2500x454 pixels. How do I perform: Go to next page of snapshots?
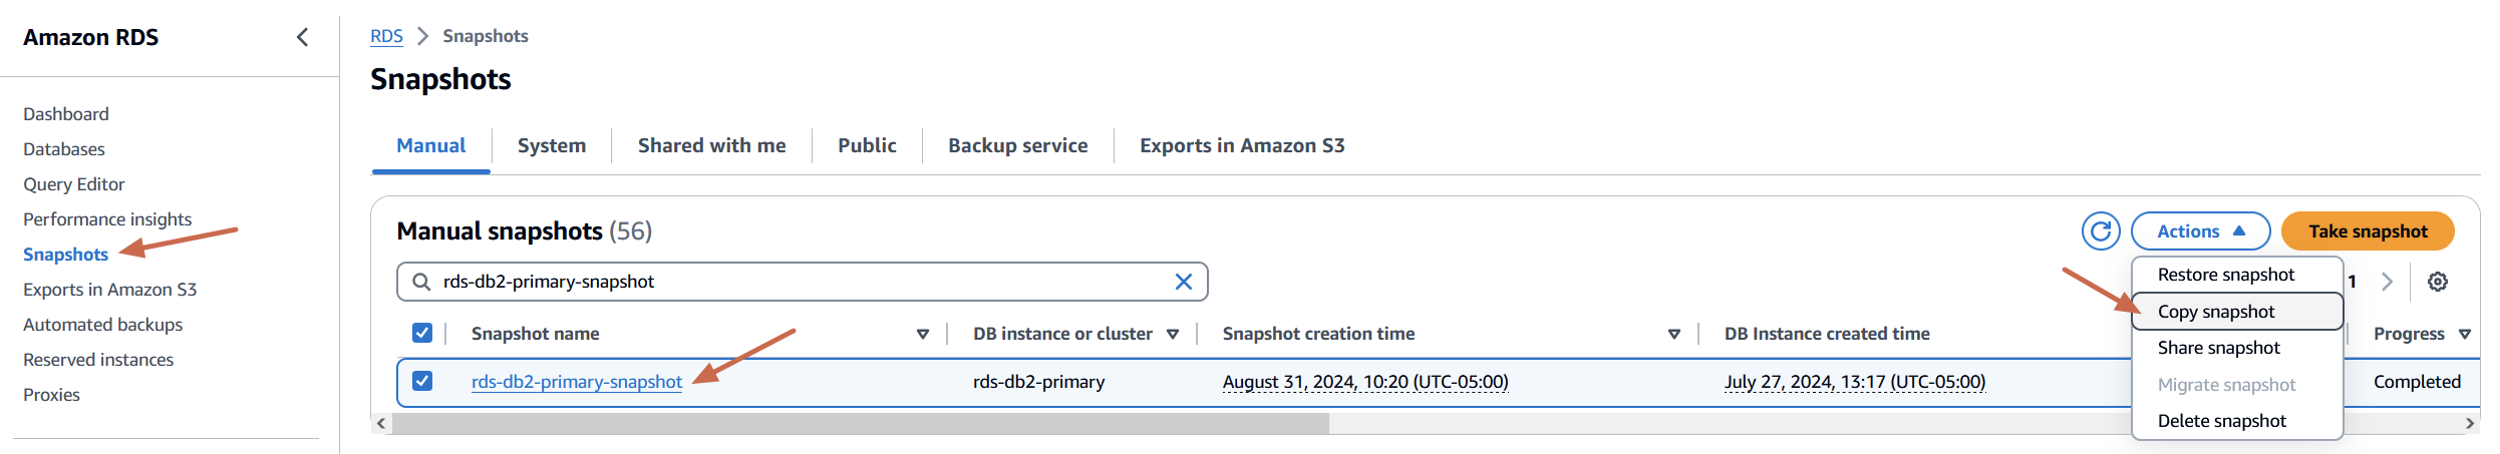2387,282
